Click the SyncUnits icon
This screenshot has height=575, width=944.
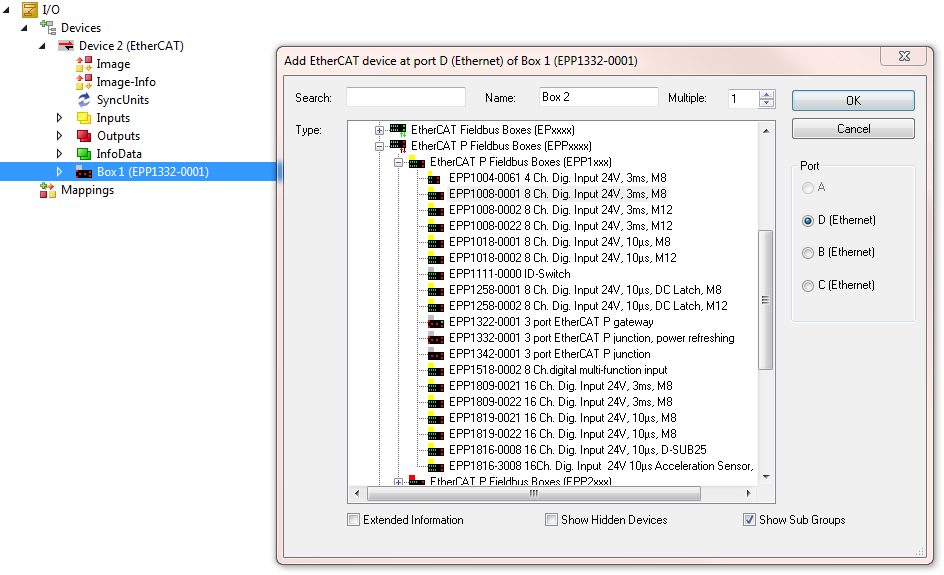(84, 99)
